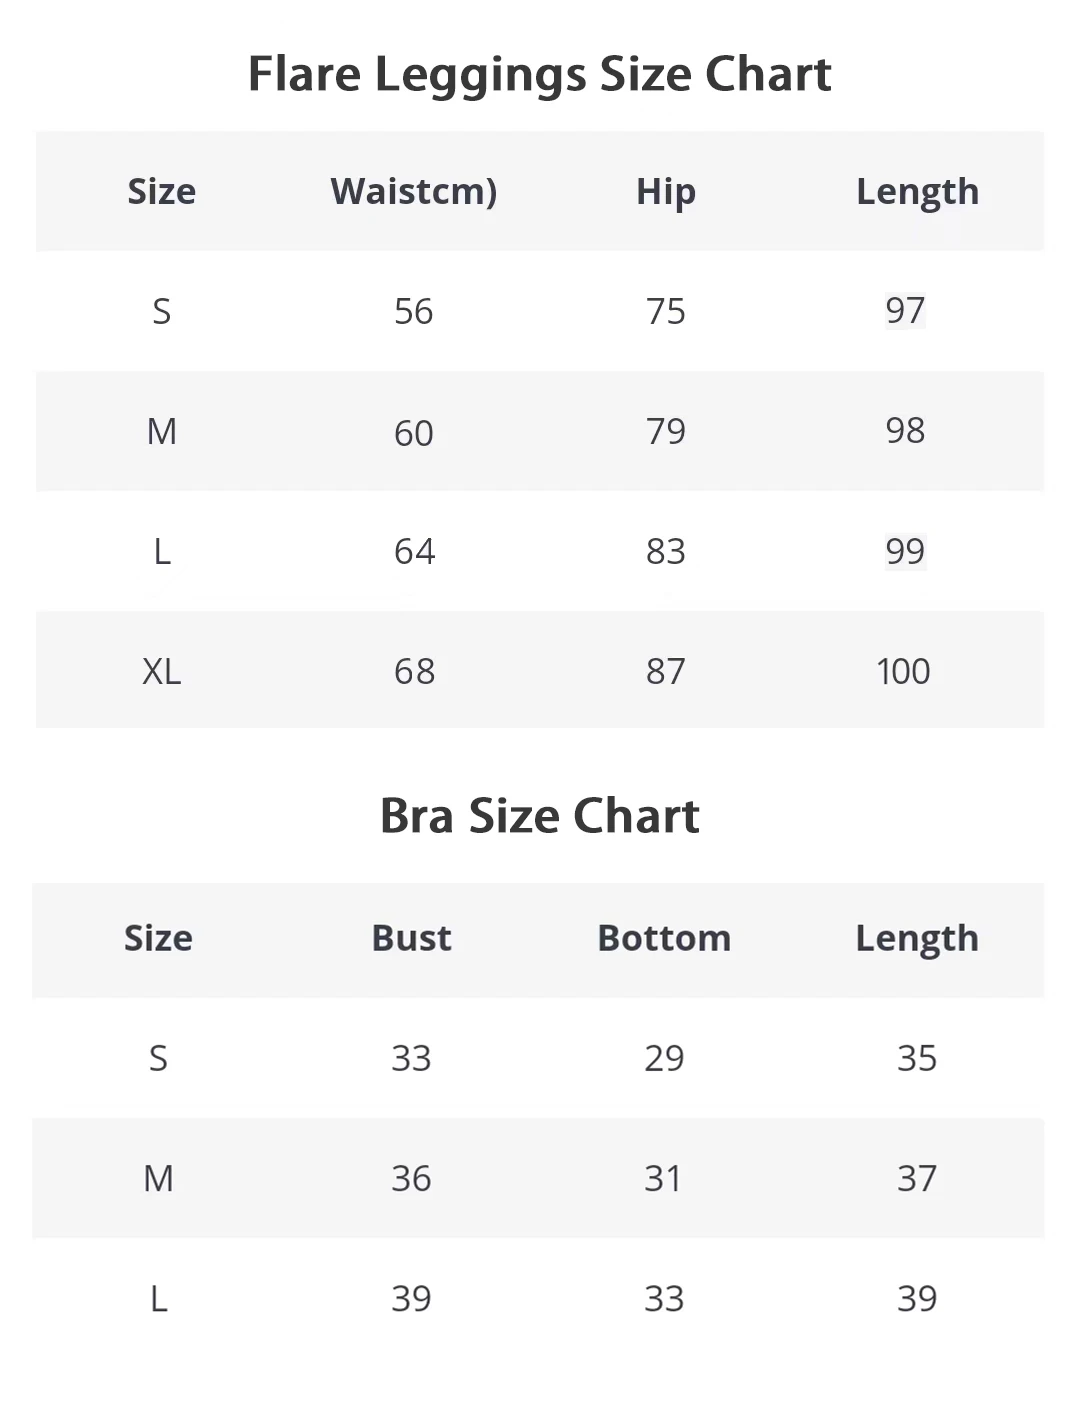This screenshot has width=1080, height=1406.
Task: Click the leggings waist value 56
Action: (413, 311)
